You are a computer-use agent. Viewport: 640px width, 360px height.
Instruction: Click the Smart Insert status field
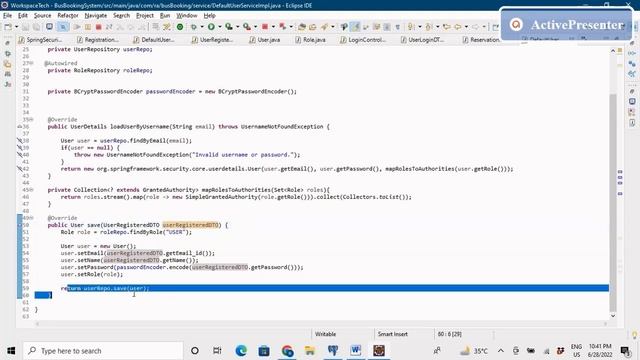pos(393,334)
